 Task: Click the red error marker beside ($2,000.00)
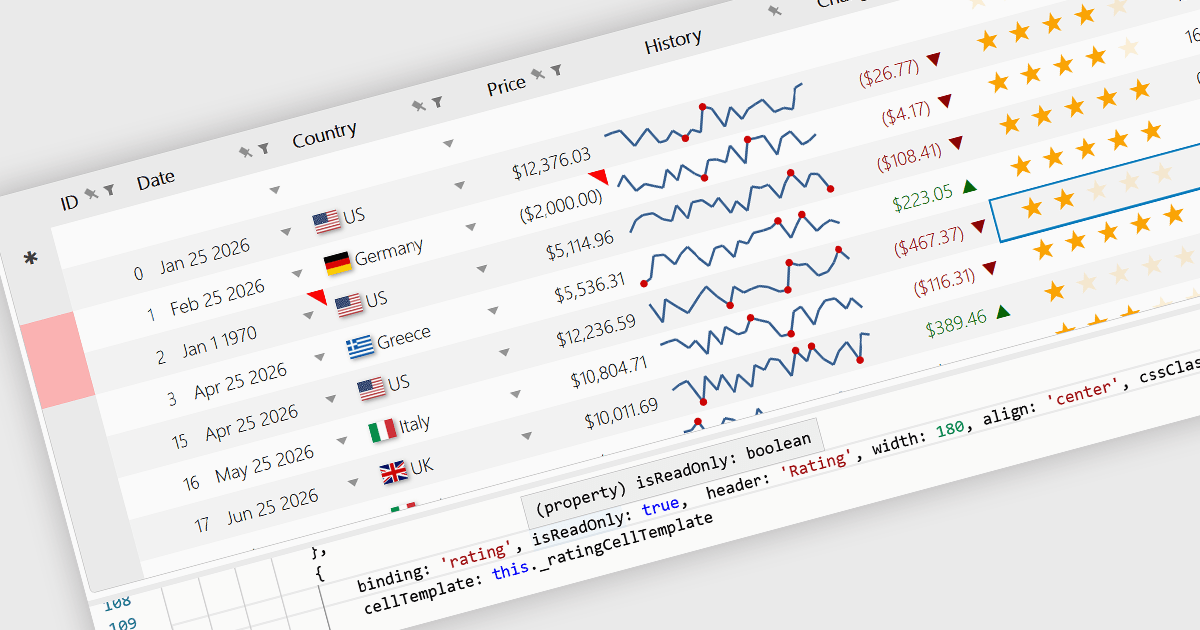[600, 177]
